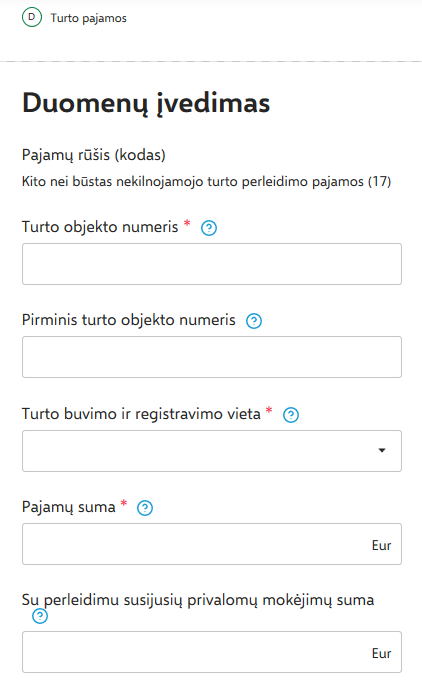Click the Pajamų suma label

coord(68,507)
